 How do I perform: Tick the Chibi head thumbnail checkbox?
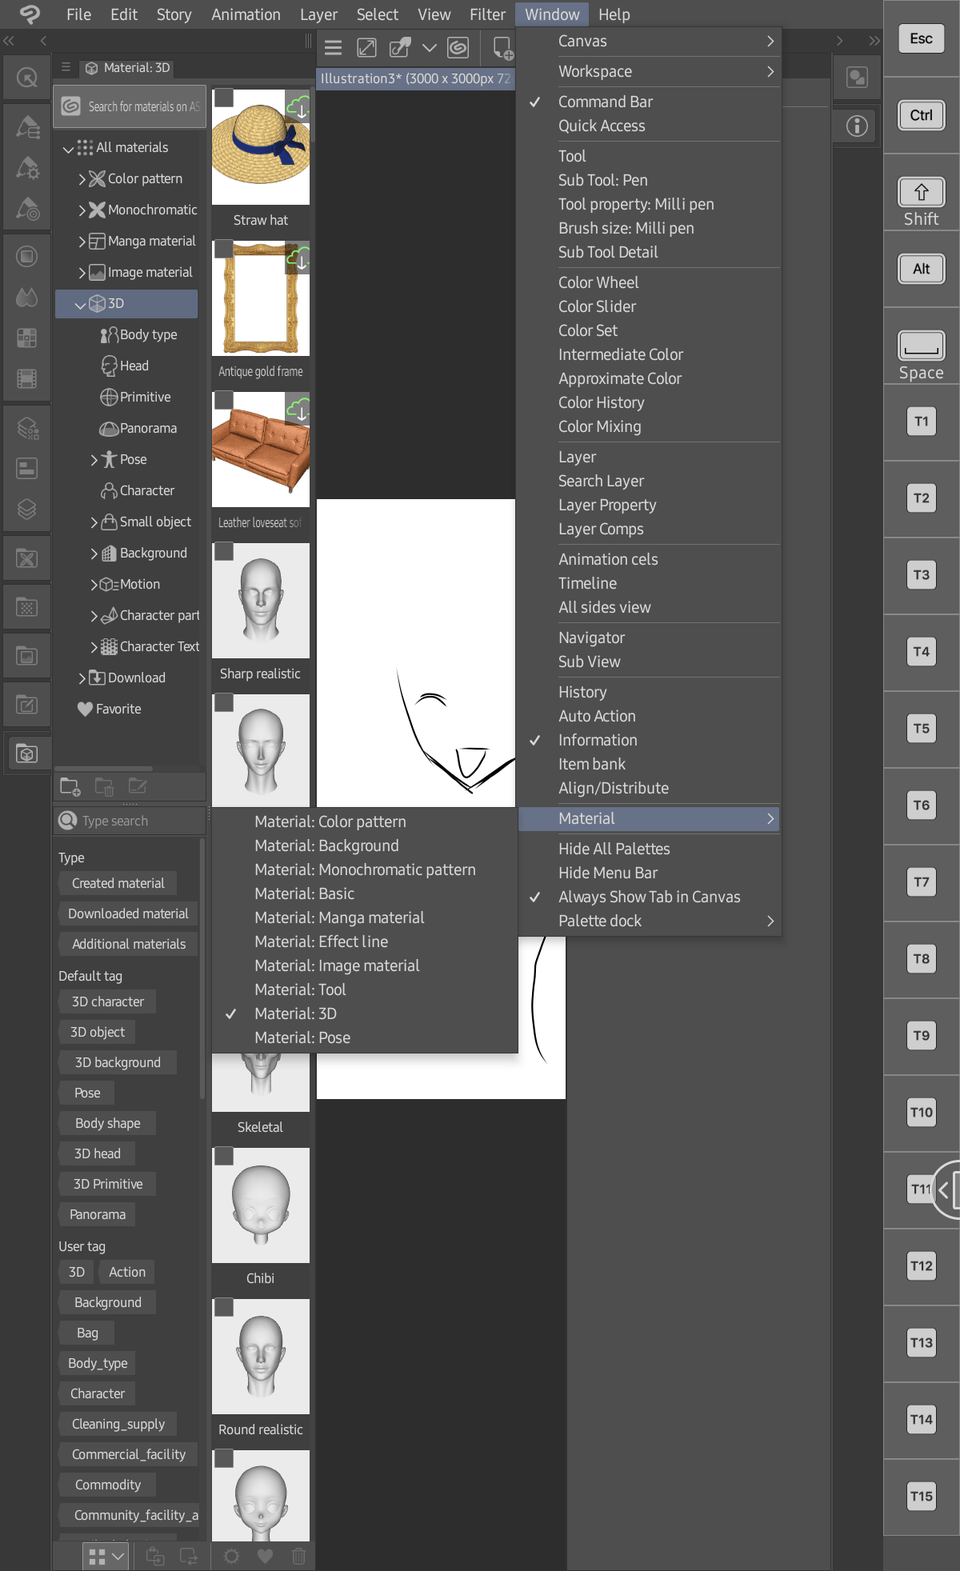pos(224,1156)
